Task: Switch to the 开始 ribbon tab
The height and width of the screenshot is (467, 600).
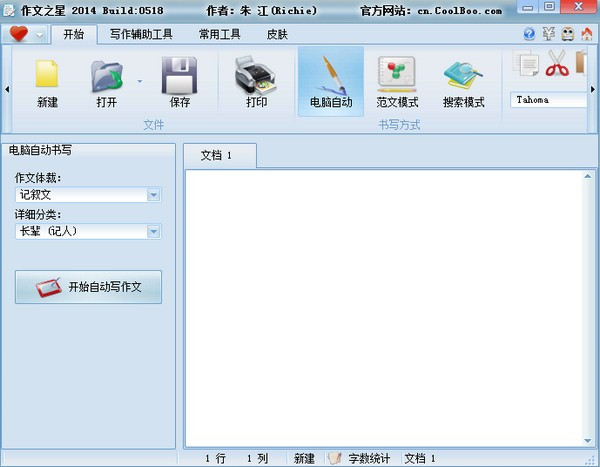Action: tap(73, 34)
